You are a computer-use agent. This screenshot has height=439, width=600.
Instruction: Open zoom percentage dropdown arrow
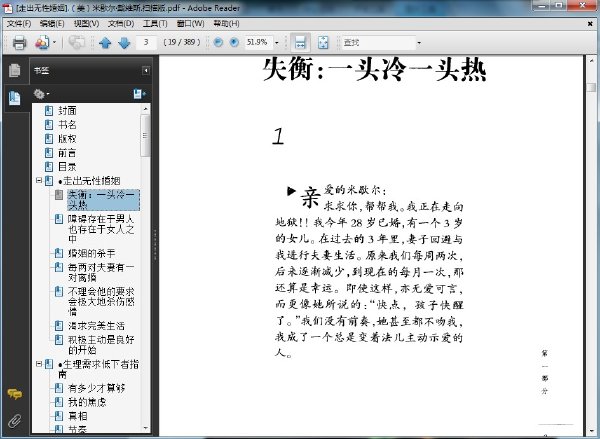point(277,42)
